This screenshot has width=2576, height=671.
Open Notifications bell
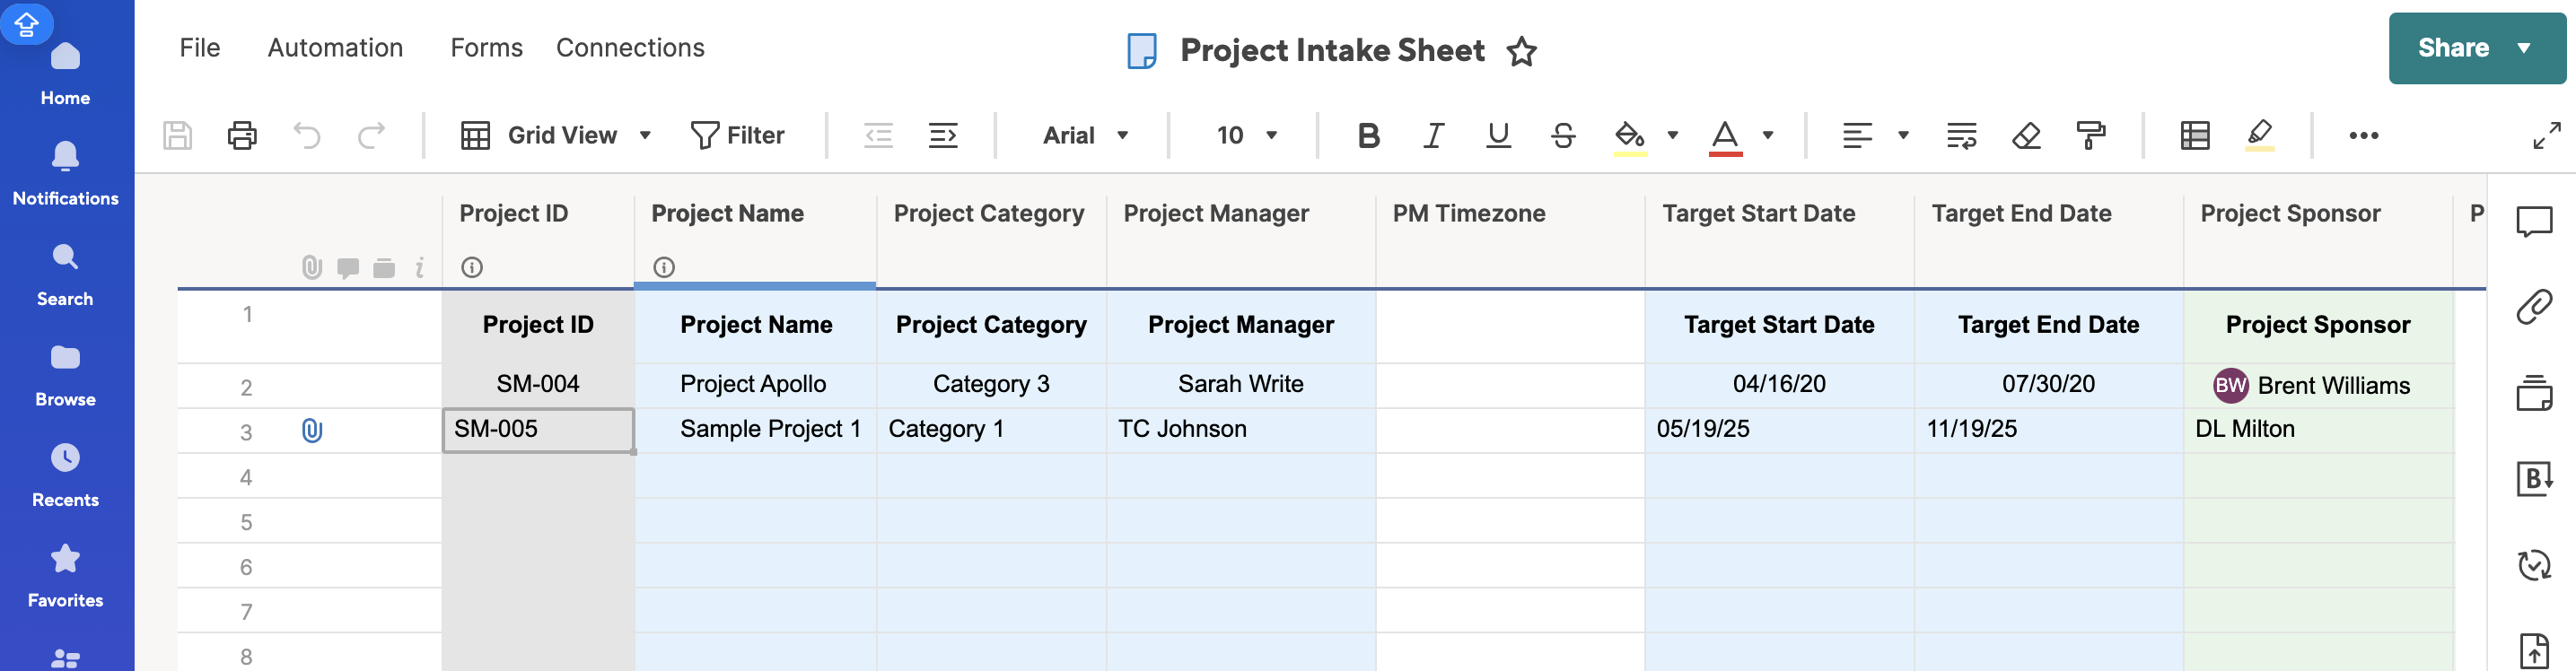point(65,174)
